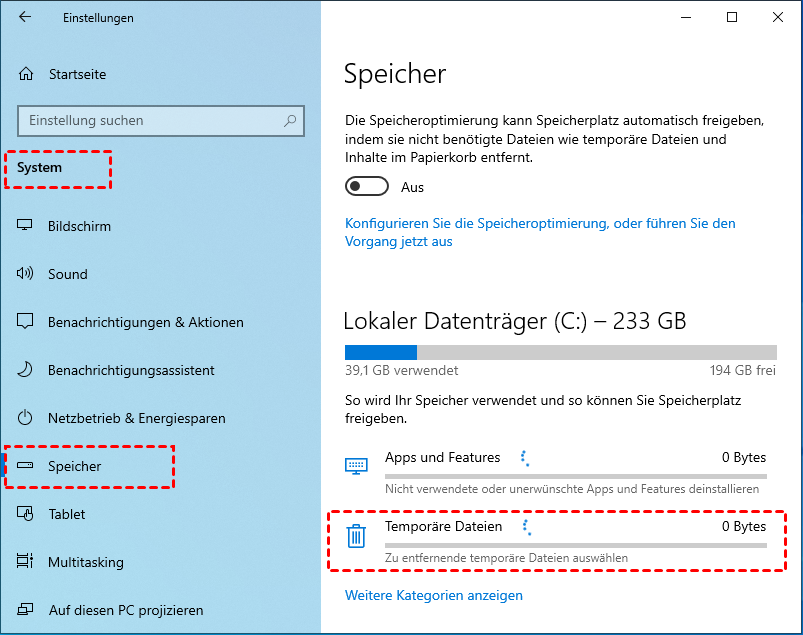Click the back arrow icon
This screenshot has height=635, width=803.
(x=25, y=17)
